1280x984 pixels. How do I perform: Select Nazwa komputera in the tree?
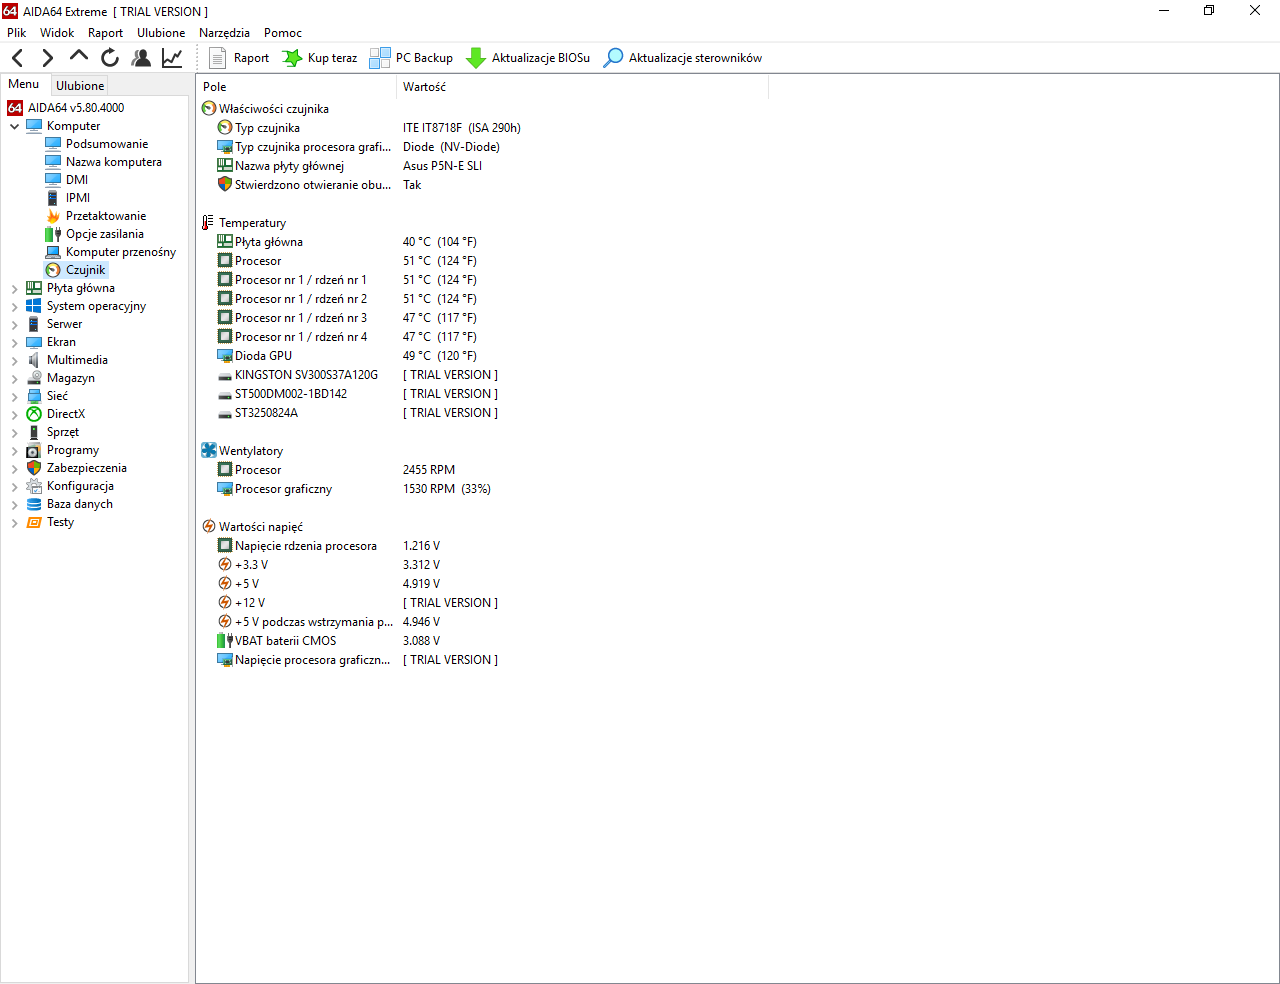[104, 162]
